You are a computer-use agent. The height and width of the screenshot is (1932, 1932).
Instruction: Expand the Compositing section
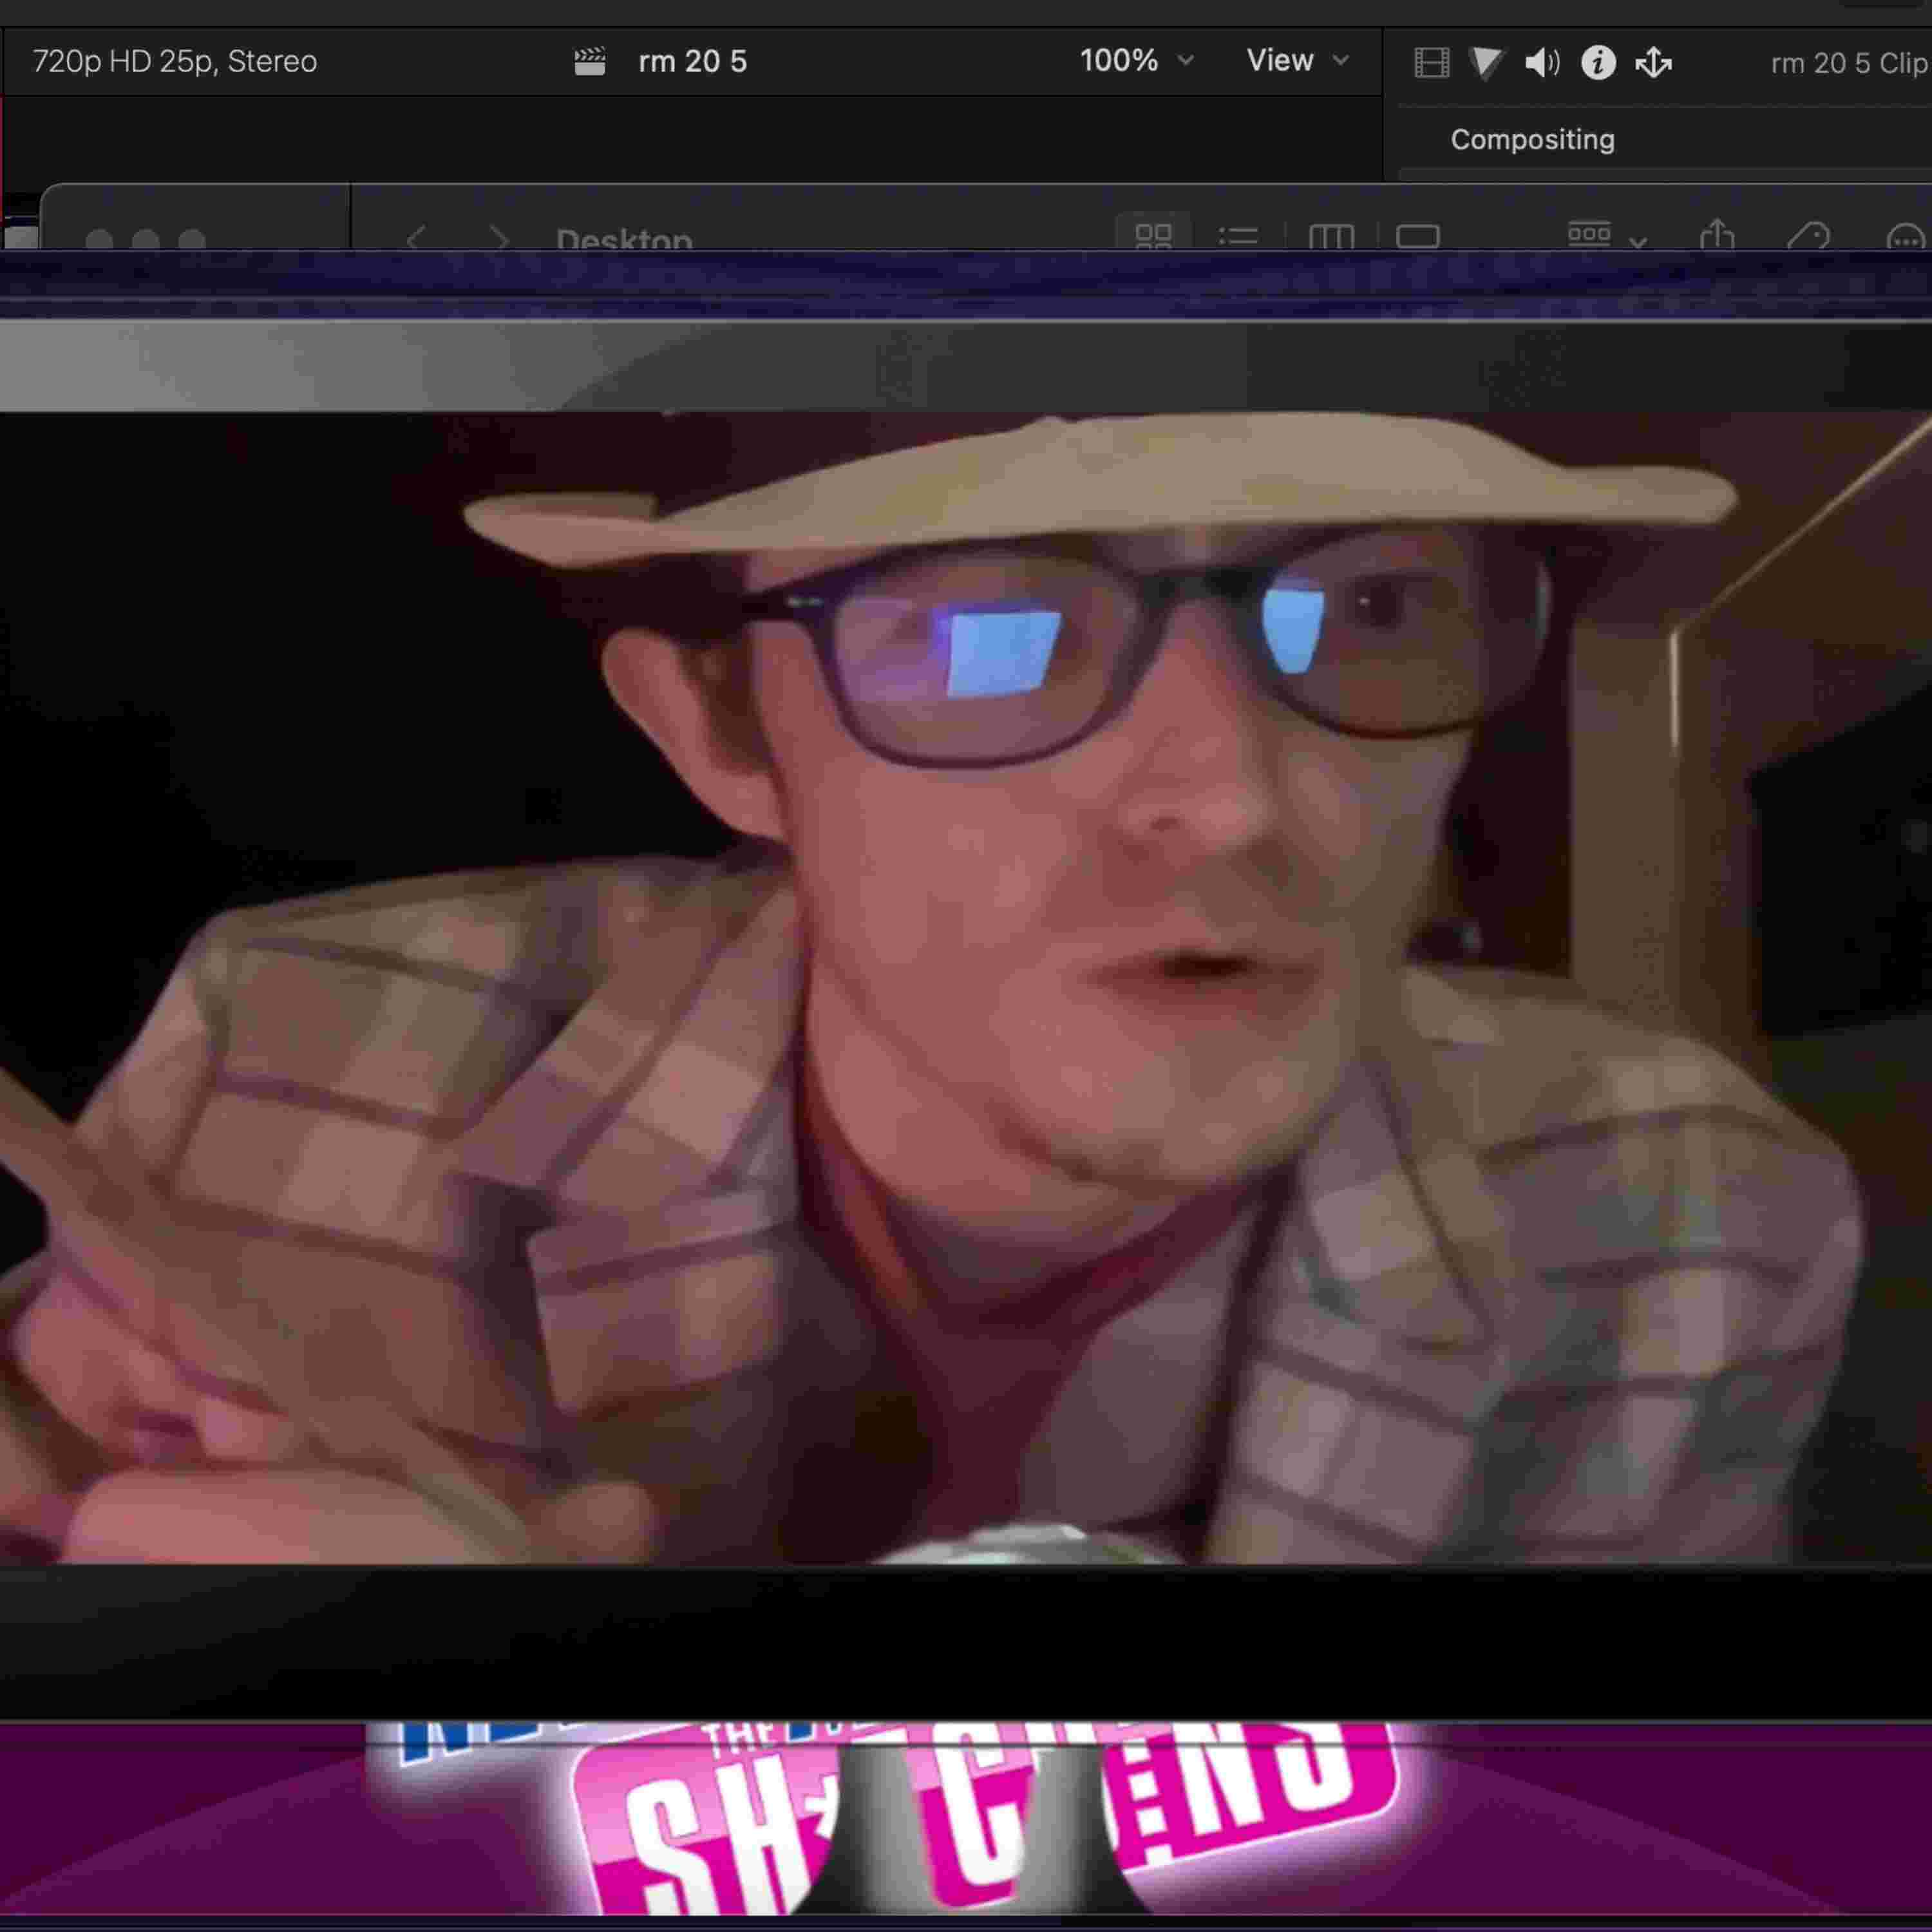(x=1532, y=139)
